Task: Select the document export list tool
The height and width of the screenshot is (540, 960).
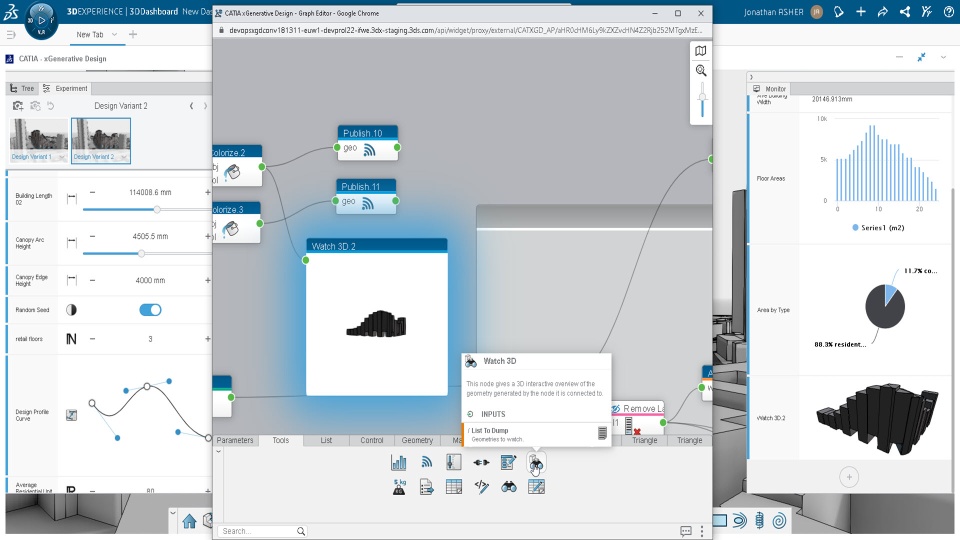Action: 427,487
